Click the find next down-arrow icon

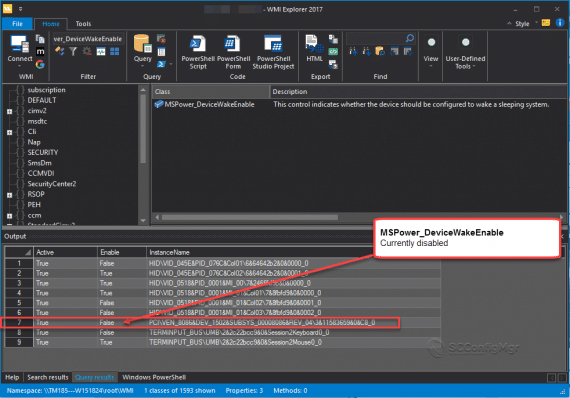[x=366, y=52]
